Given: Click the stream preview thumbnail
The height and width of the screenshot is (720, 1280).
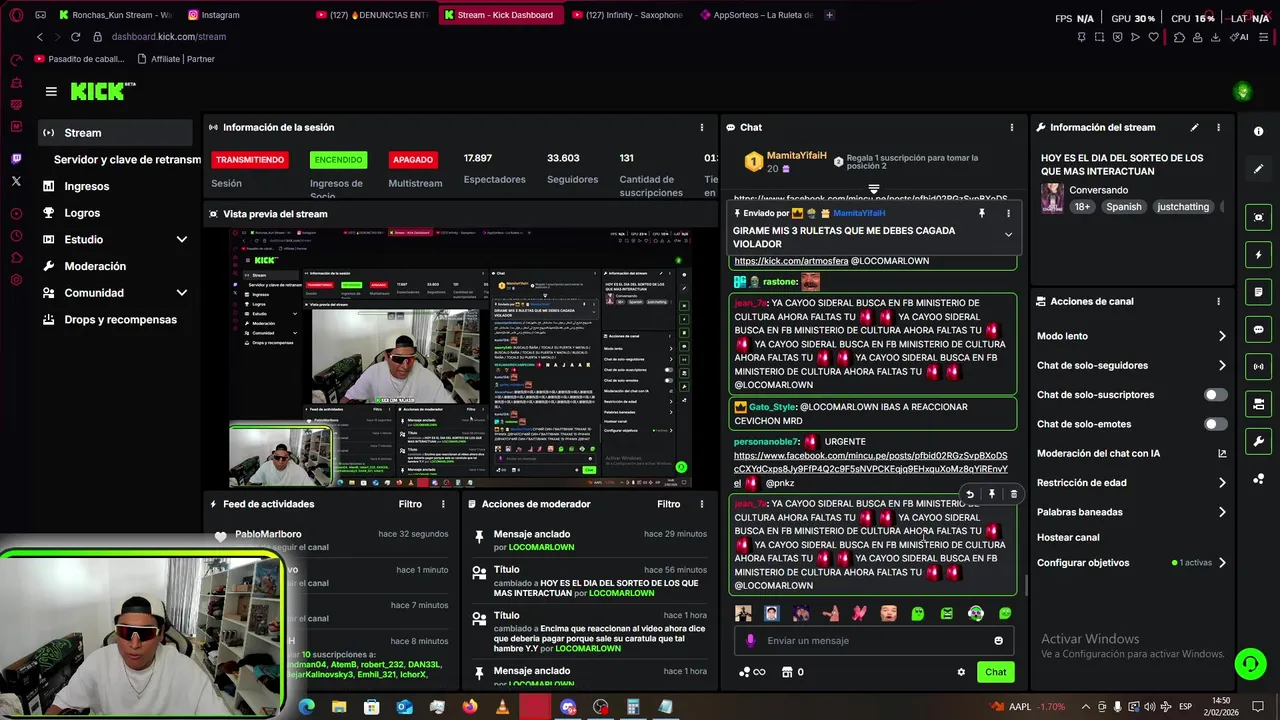Looking at the screenshot, I should click(460, 358).
